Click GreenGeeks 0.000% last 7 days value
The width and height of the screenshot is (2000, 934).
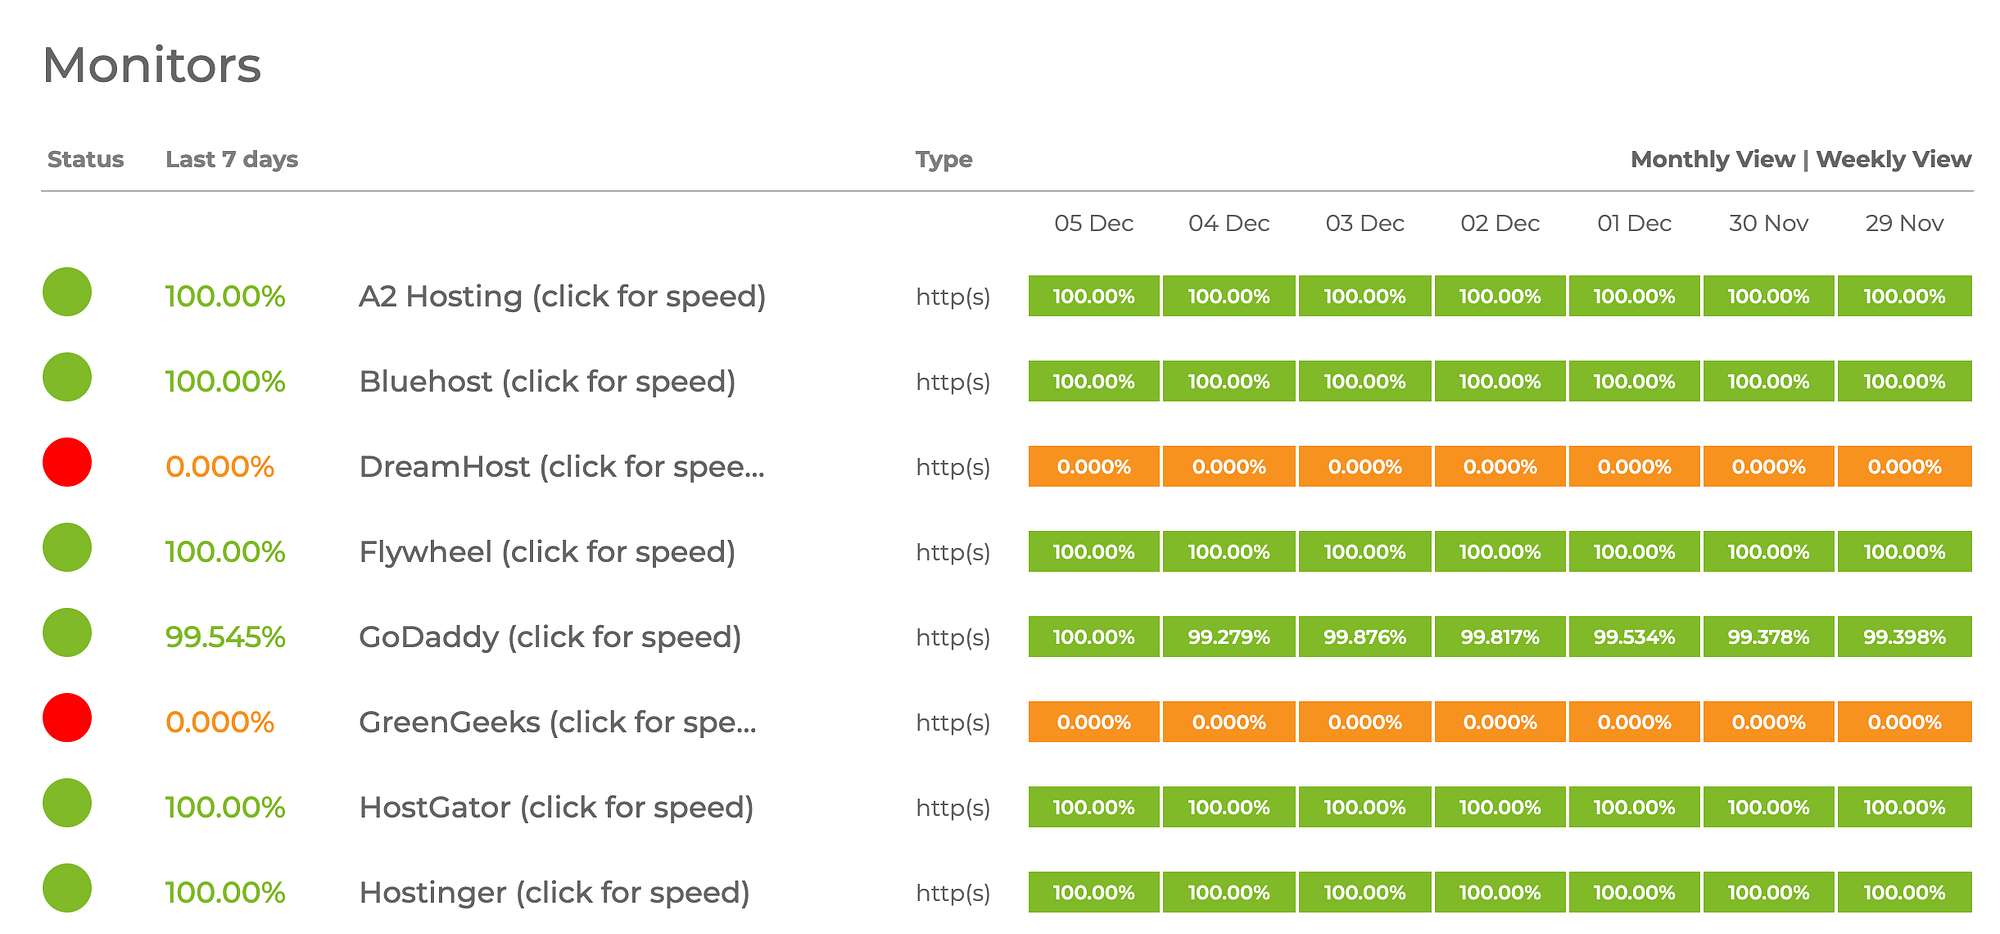tap(220, 722)
